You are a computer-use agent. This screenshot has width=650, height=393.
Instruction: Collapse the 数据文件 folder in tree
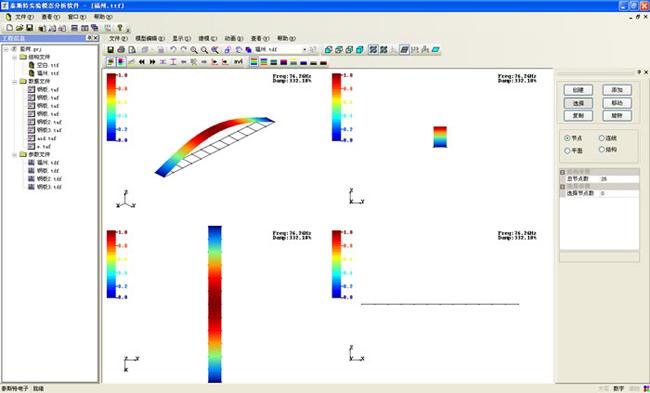15,81
